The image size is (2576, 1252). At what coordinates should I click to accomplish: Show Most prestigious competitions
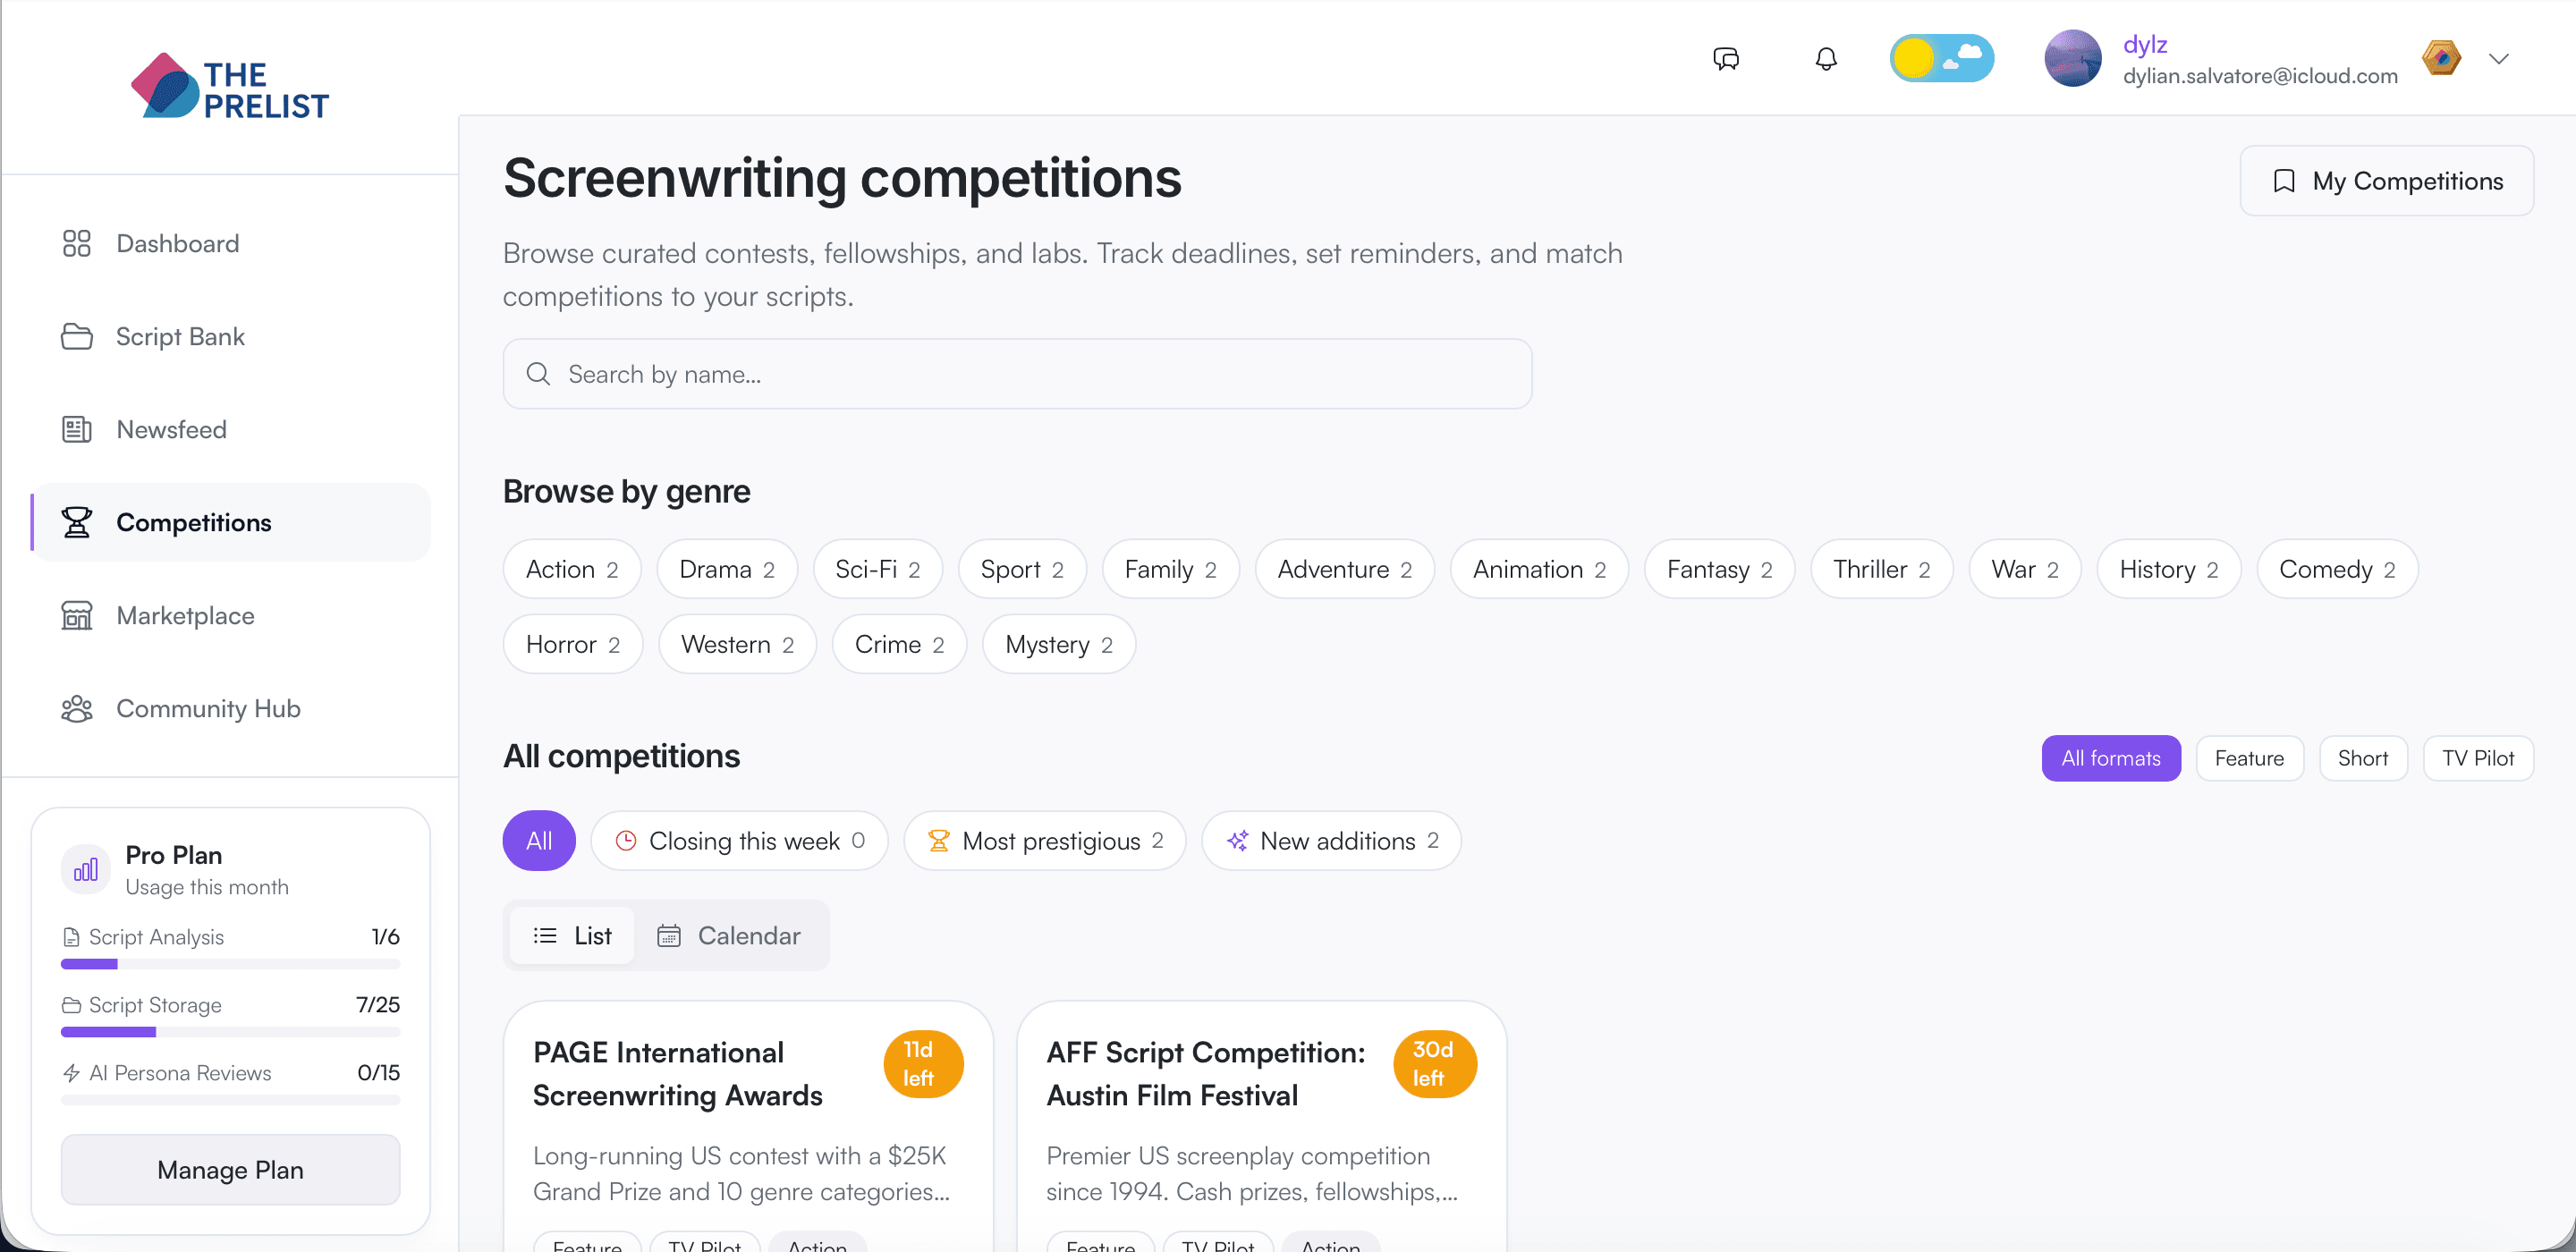tap(1044, 840)
